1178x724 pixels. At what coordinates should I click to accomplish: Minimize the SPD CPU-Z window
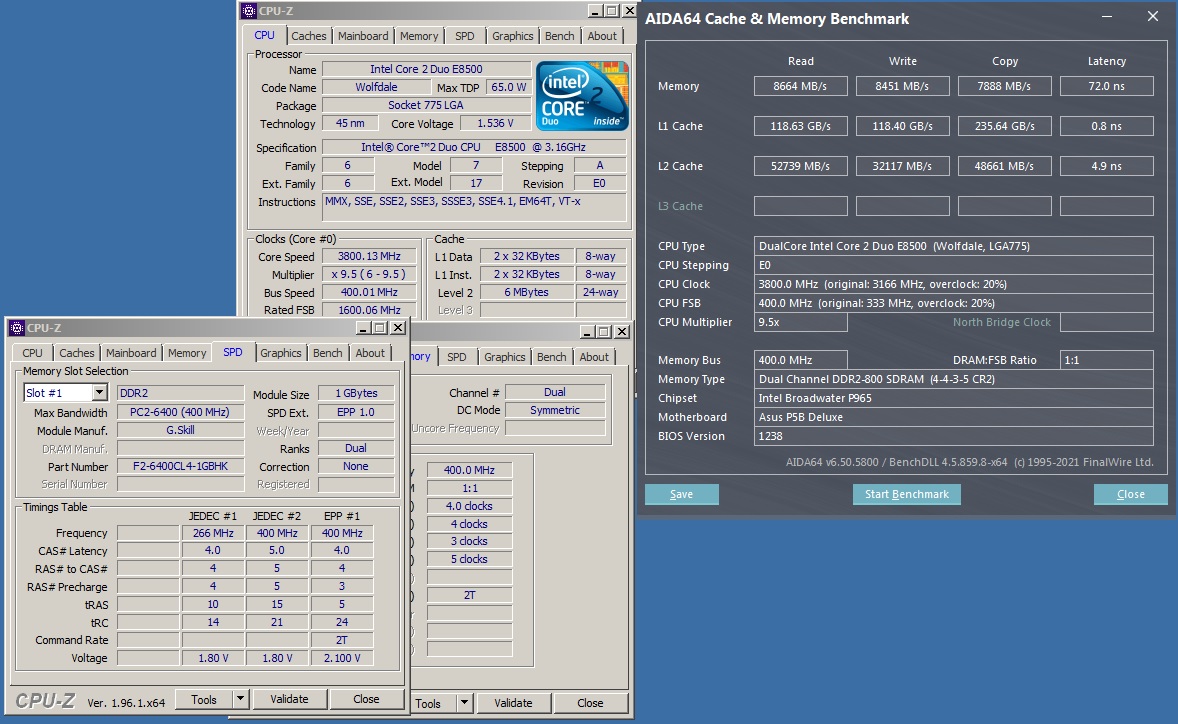pos(363,328)
